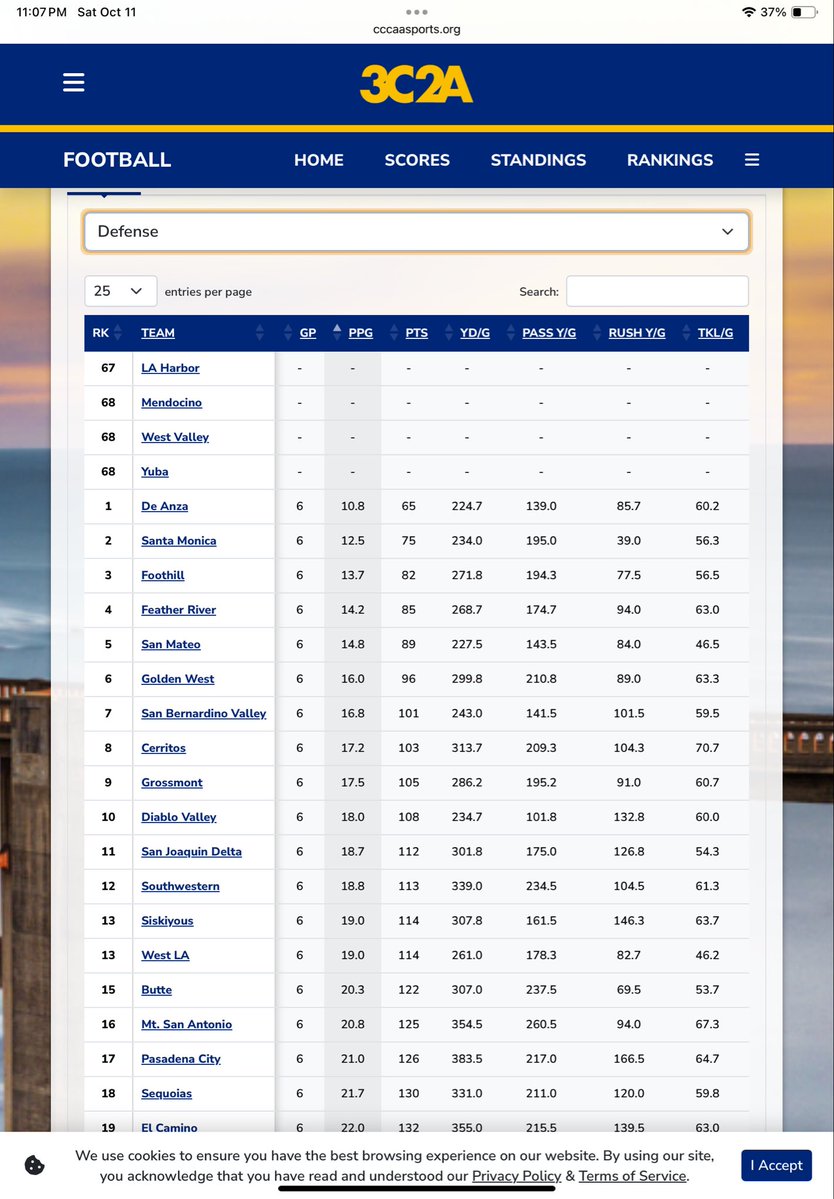Open Mt. San Antonio team link
This screenshot has width=834, height=1199.
pos(187,1024)
